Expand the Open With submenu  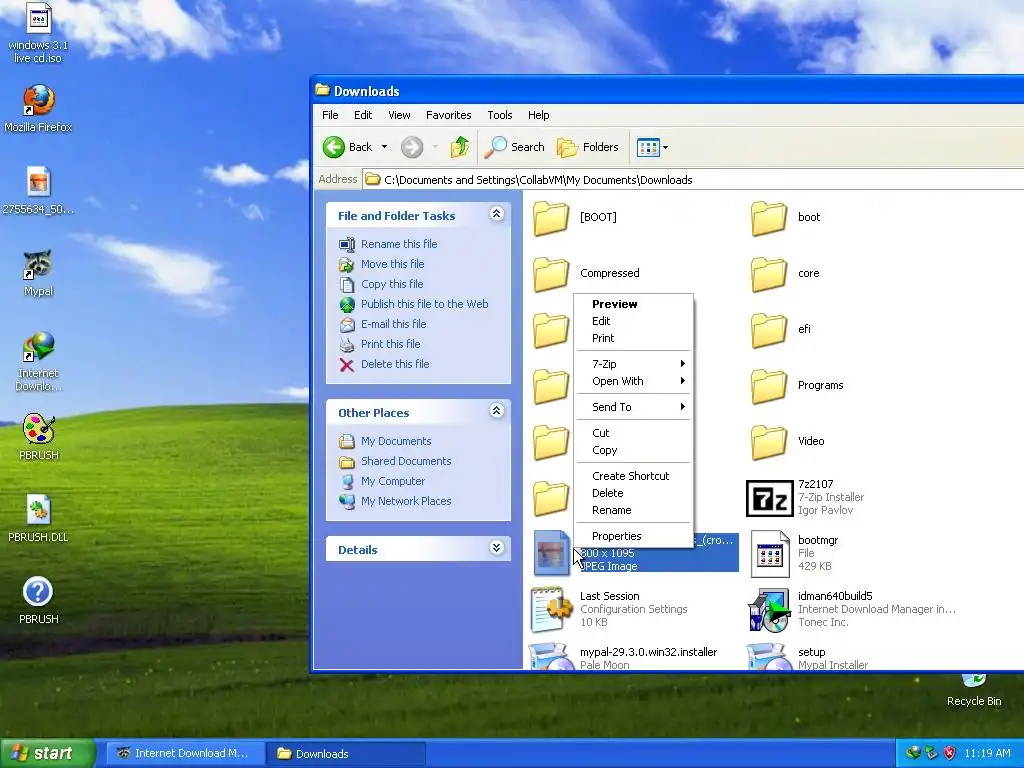tap(633, 381)
